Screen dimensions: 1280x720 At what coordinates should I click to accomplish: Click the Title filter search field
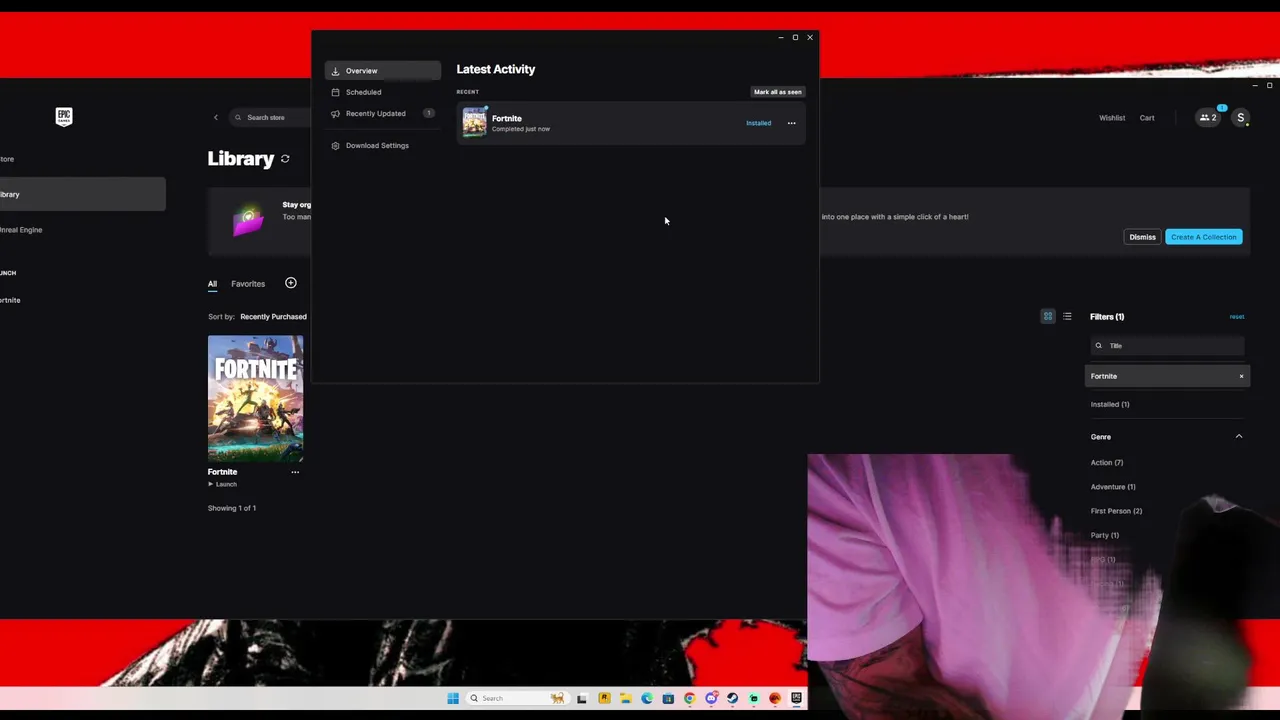tap(1167, 346)
